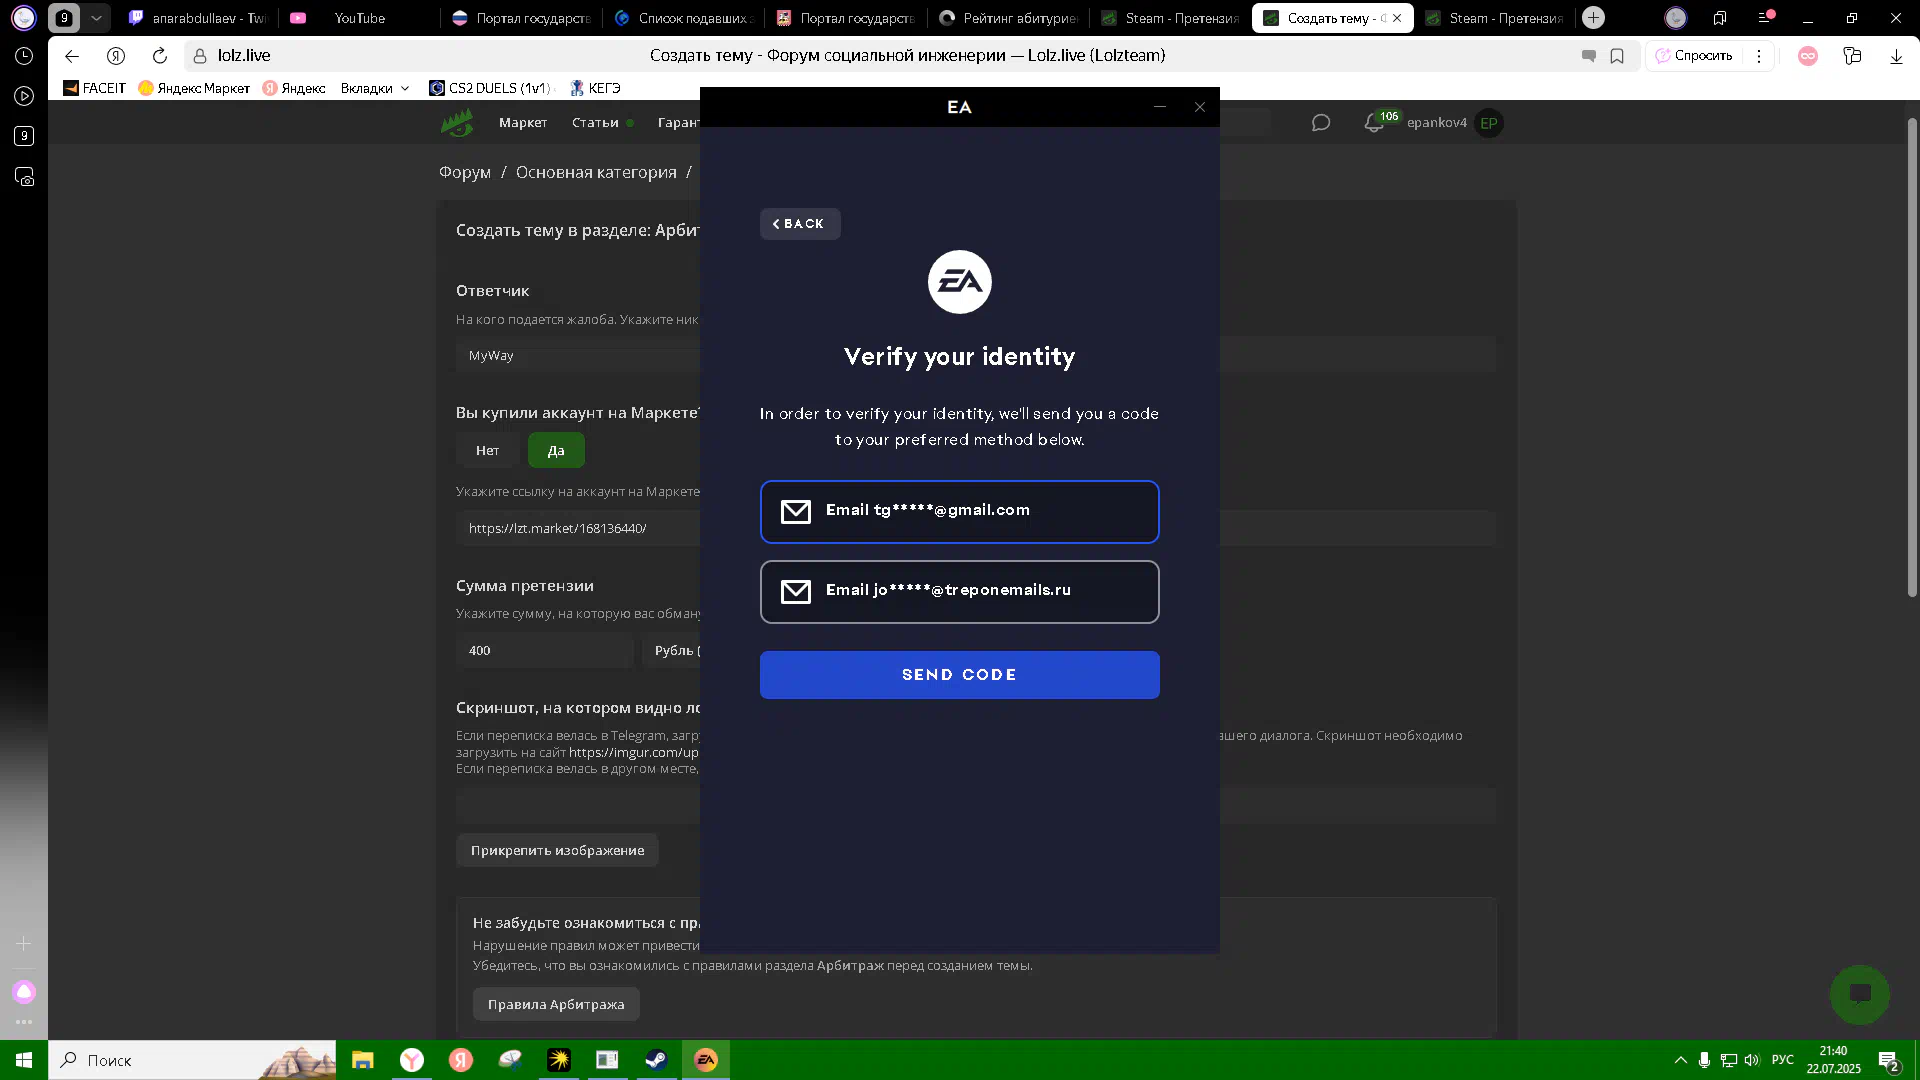Click the Yandex home button in toolbar
This screenshot has height=1080, width=1920.
(x=116, y=56)
